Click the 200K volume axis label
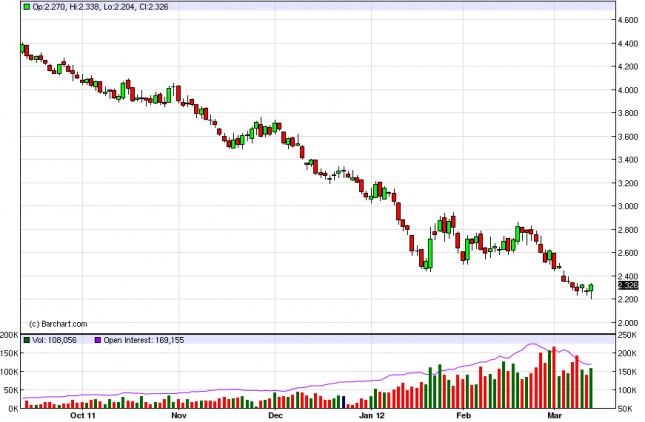645x422 pixels. pos(9,335)
